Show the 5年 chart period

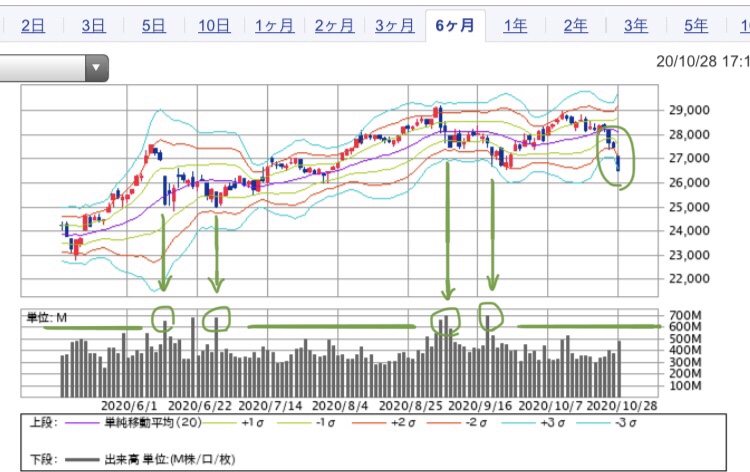[x=696, y=26]
